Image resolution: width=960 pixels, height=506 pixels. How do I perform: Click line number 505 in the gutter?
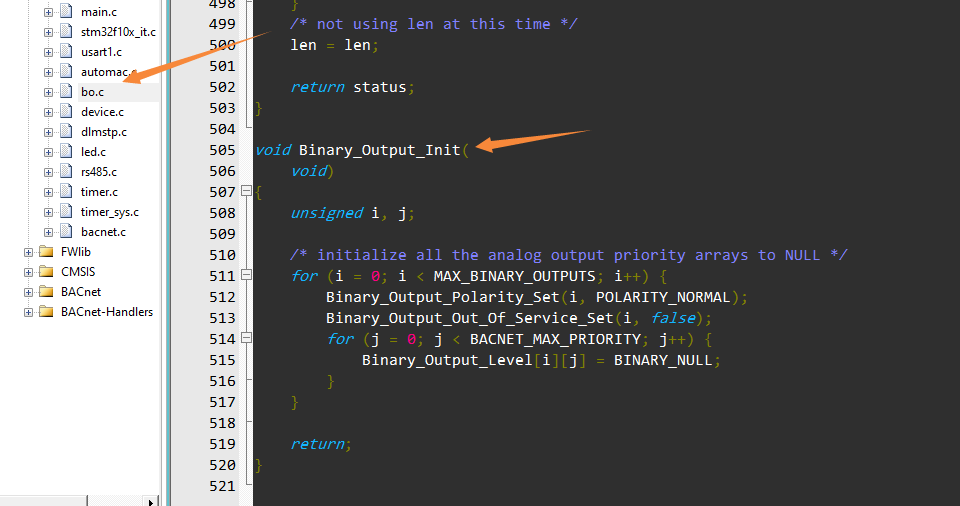point(222,150)
